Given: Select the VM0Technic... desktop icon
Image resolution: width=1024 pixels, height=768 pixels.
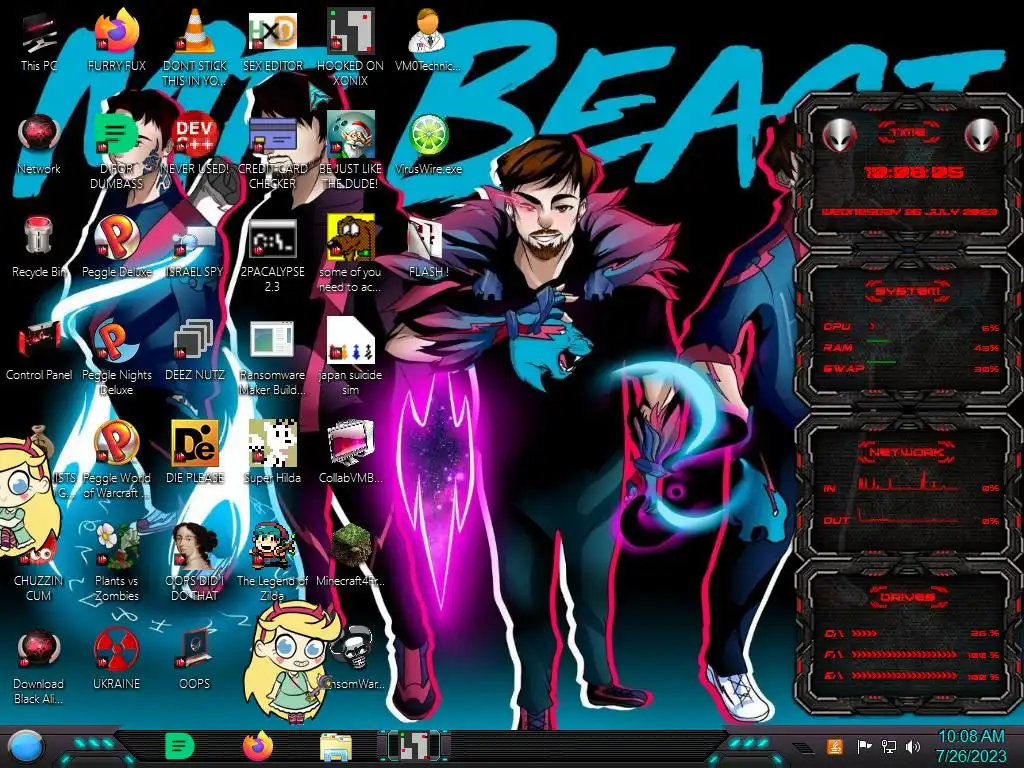Looking at the screenshot, I should [x=428, y=42].
